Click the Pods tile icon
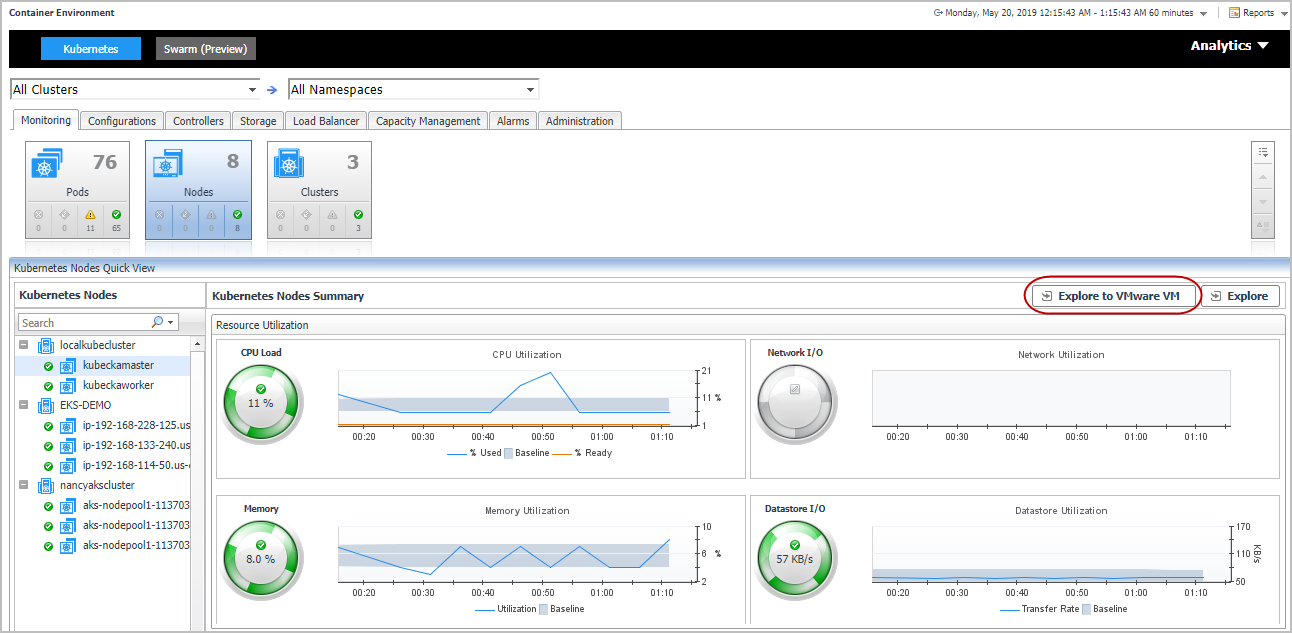This screenshot has width=1292, height=633. click(x=47, y=164)
